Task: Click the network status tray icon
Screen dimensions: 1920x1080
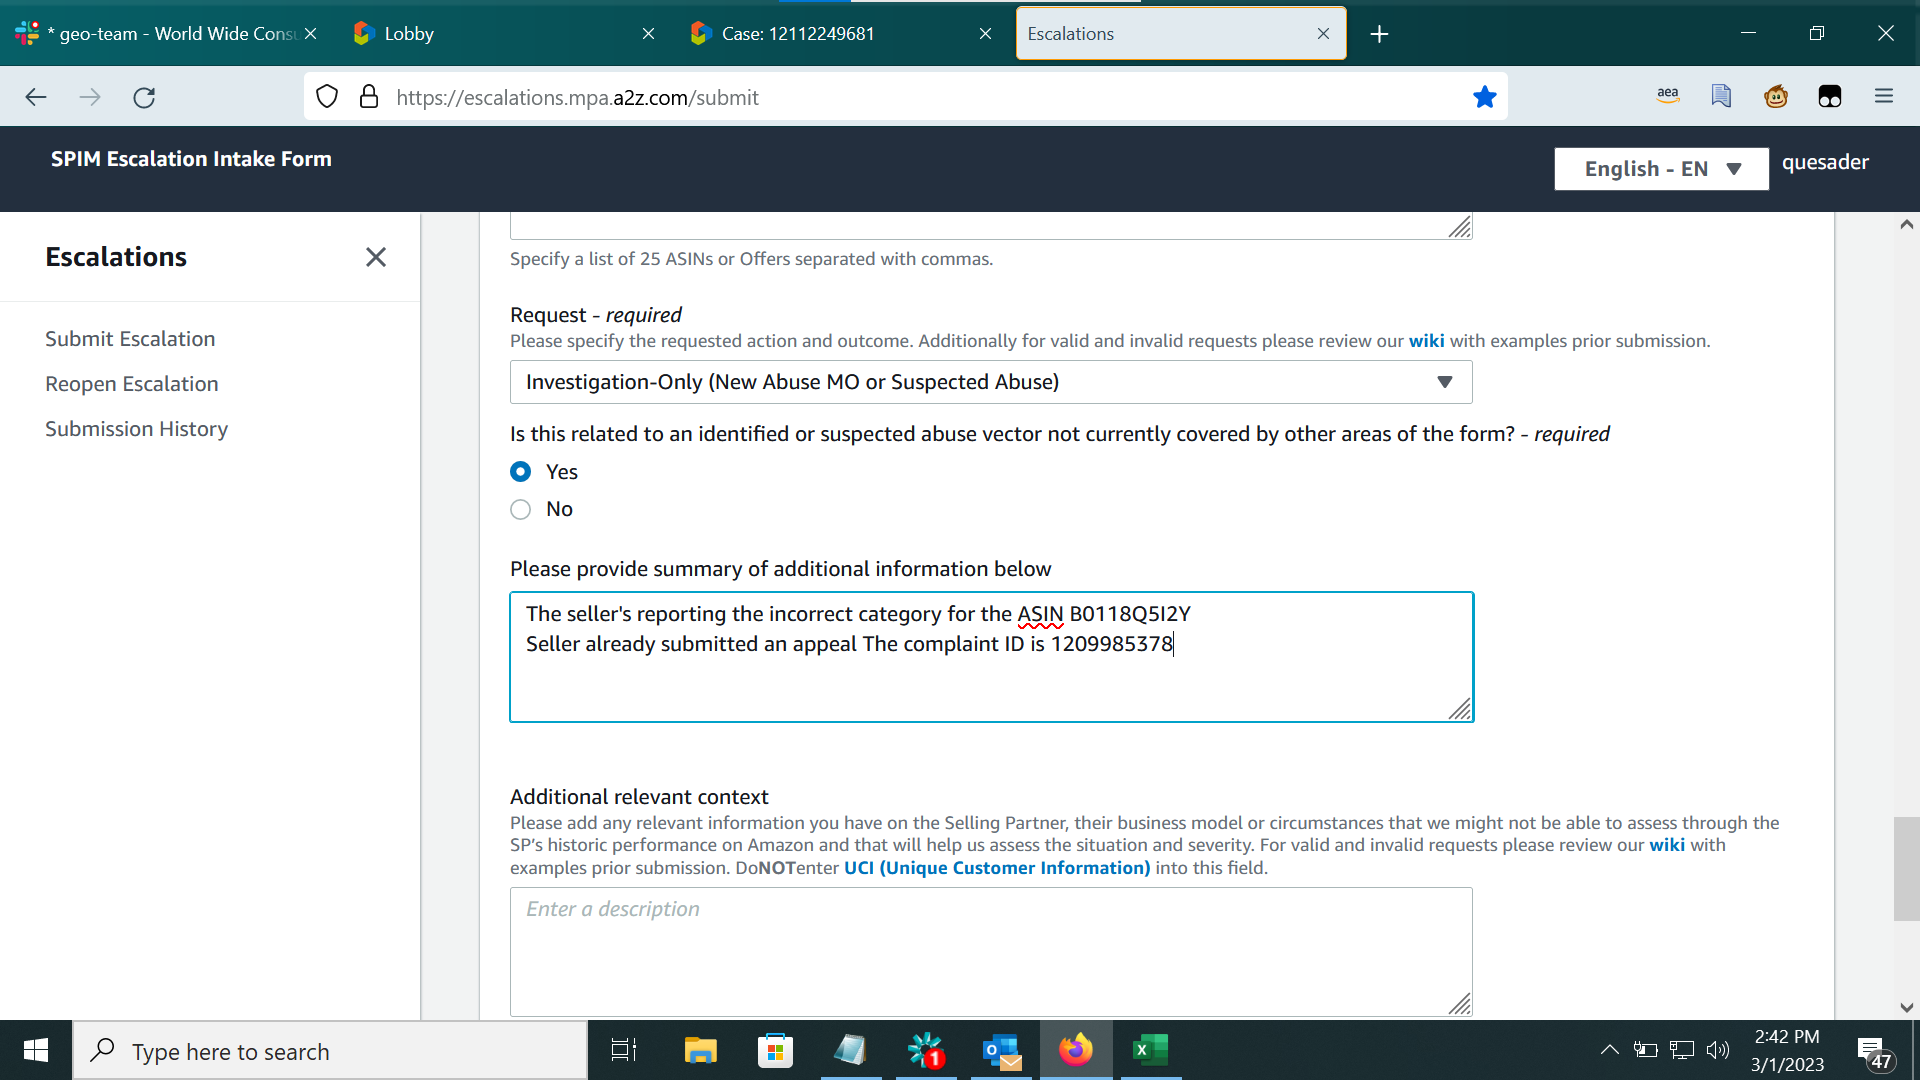Action: 1682,1050
